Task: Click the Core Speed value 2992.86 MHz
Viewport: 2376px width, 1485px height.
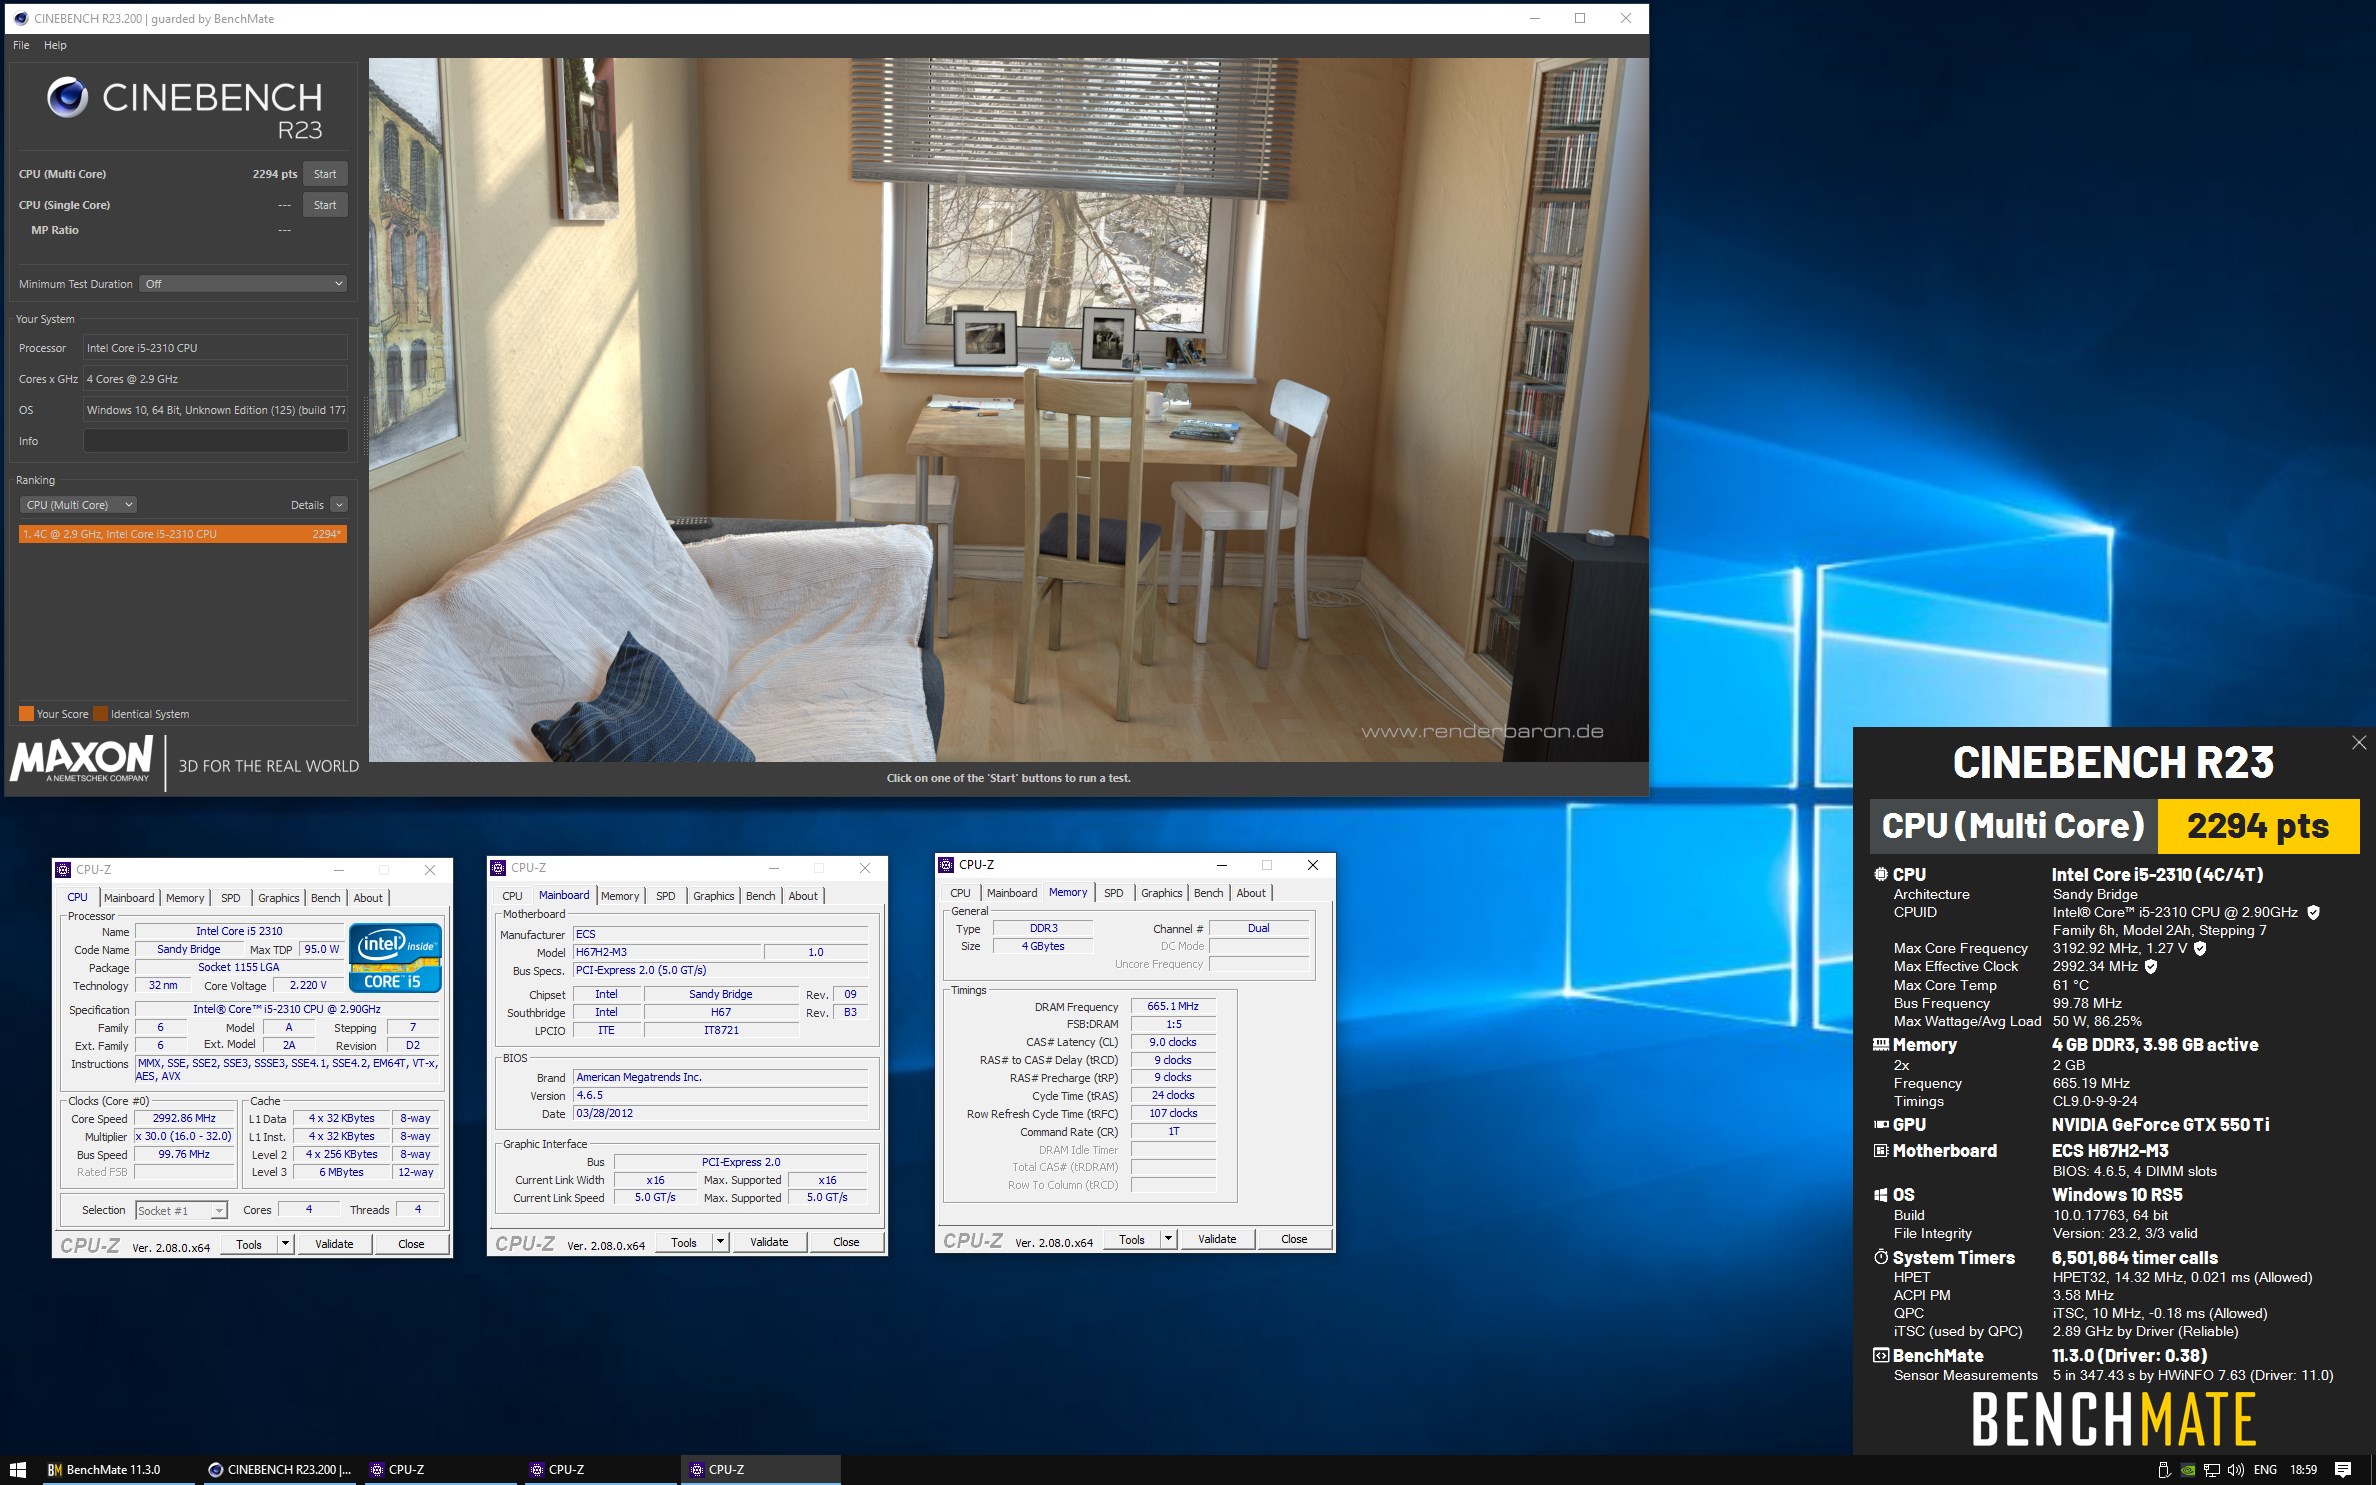Action: pyautogui.click(x=184, y=1118)
